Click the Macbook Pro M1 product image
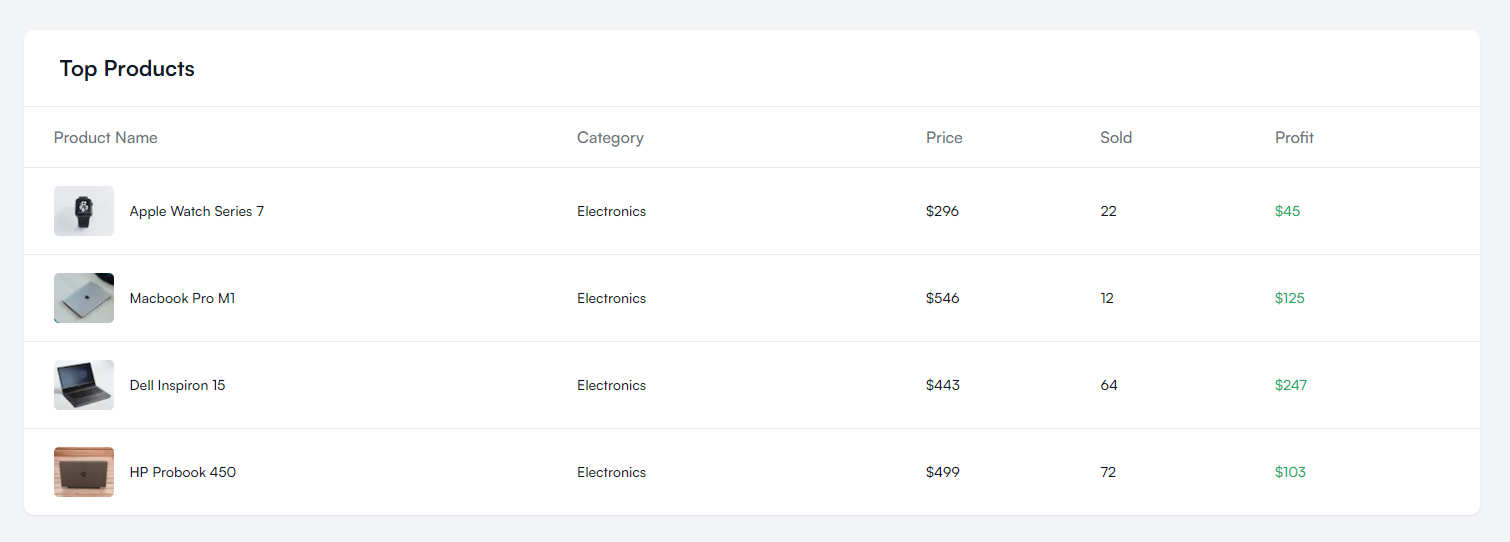1510x542 pixels. (x=84, y=298)
